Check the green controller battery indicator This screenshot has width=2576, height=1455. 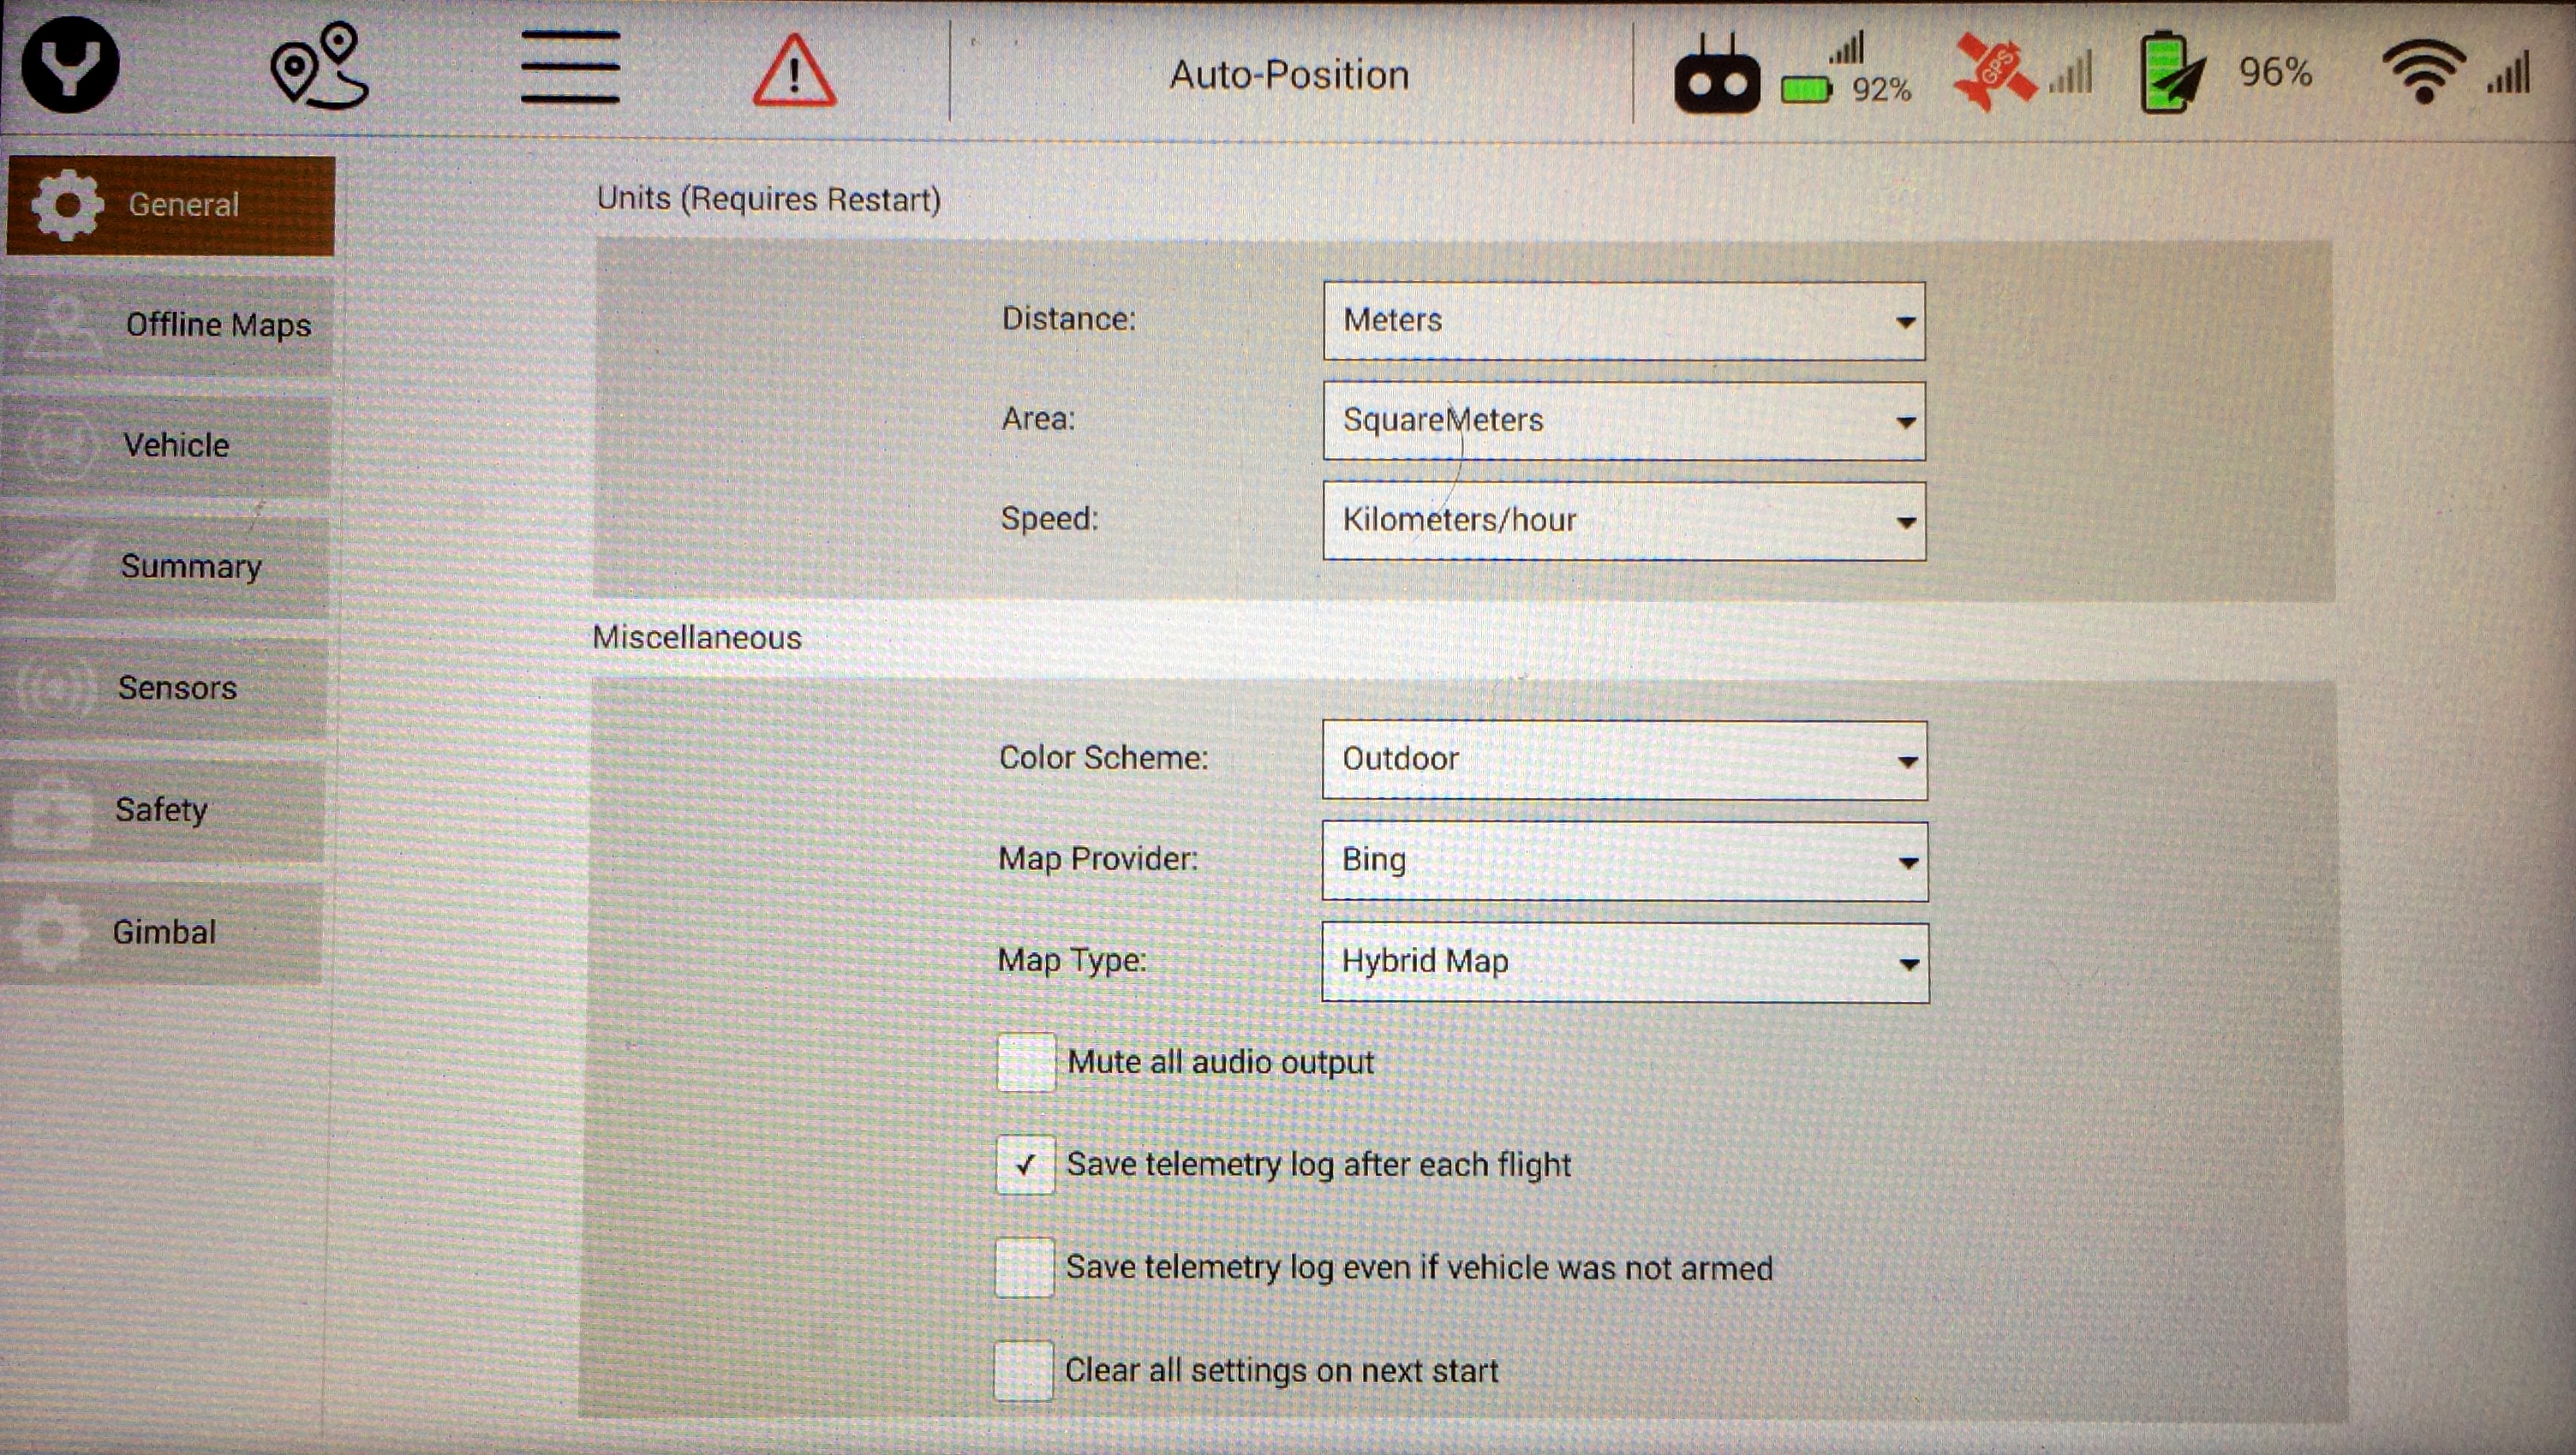1806,90
